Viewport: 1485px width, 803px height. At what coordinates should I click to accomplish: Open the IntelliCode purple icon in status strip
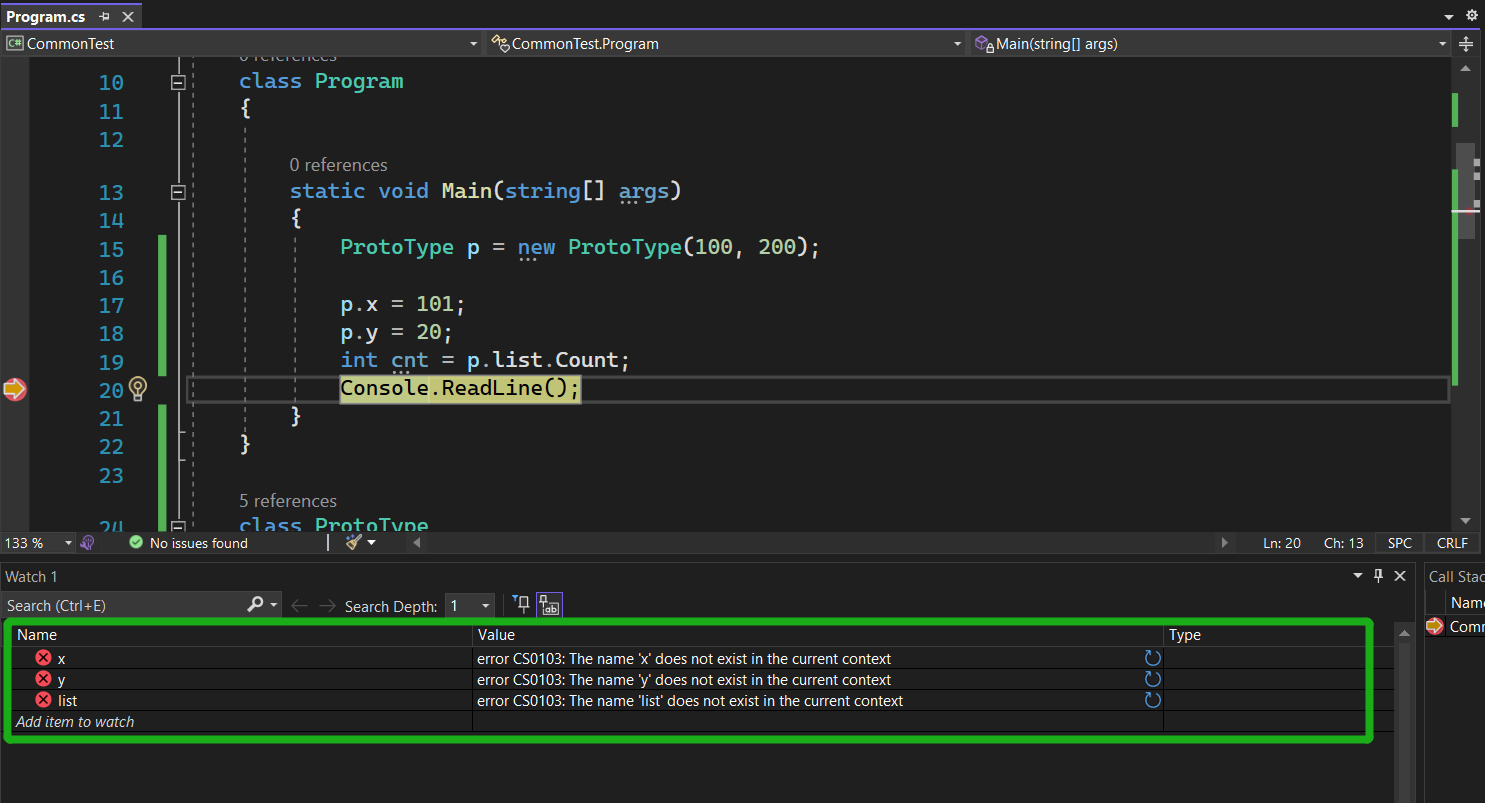pos(88,543)
